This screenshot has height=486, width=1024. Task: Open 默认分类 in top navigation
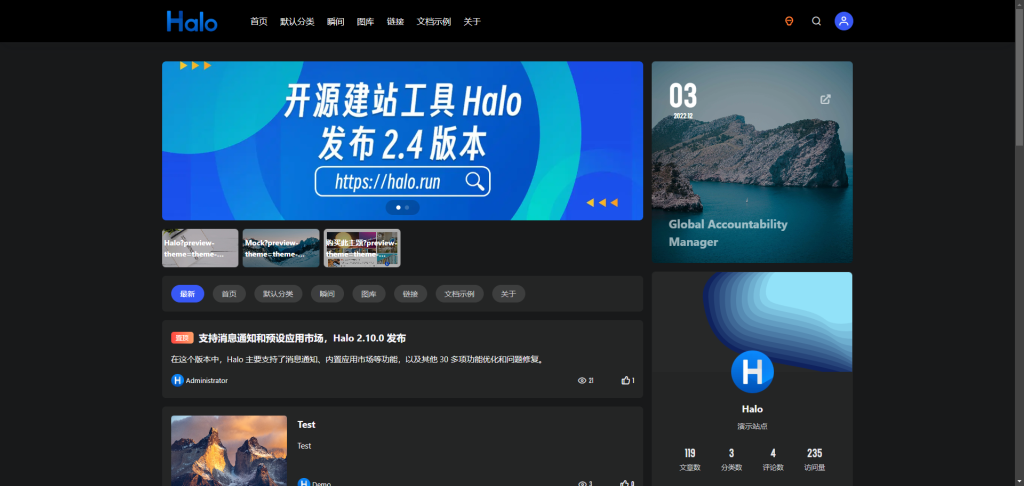[297, 22]
